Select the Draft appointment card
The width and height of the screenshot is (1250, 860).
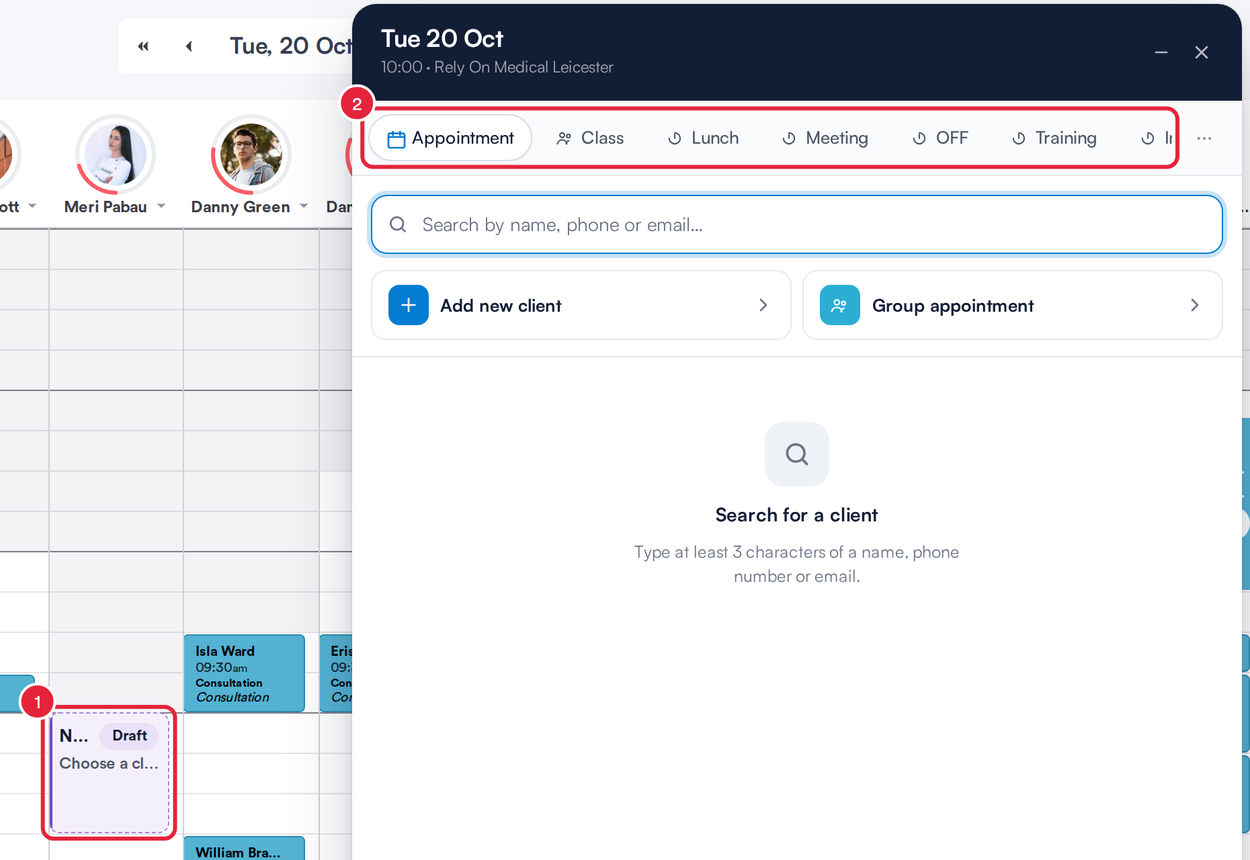109,772
